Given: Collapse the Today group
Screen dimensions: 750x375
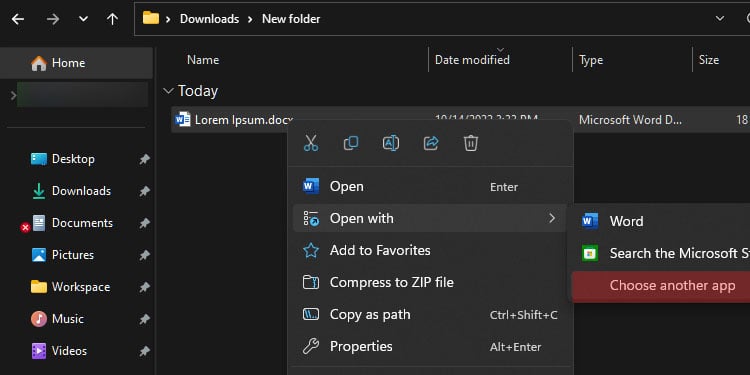Looking at the screenshot, I should point(168,91).
